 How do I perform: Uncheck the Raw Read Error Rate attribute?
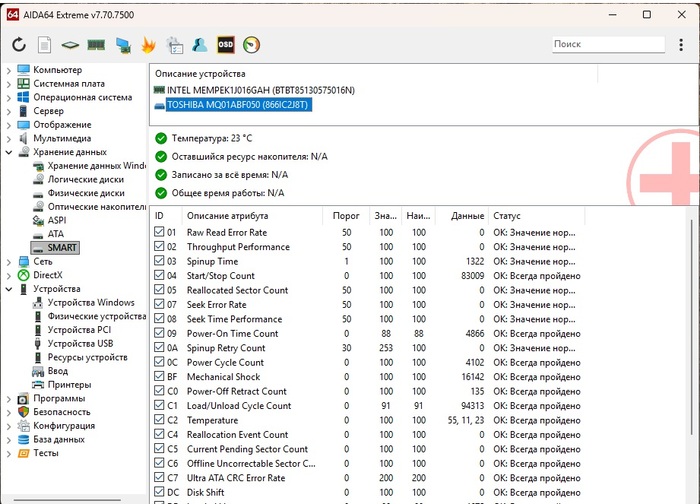[x=159, y=233]
